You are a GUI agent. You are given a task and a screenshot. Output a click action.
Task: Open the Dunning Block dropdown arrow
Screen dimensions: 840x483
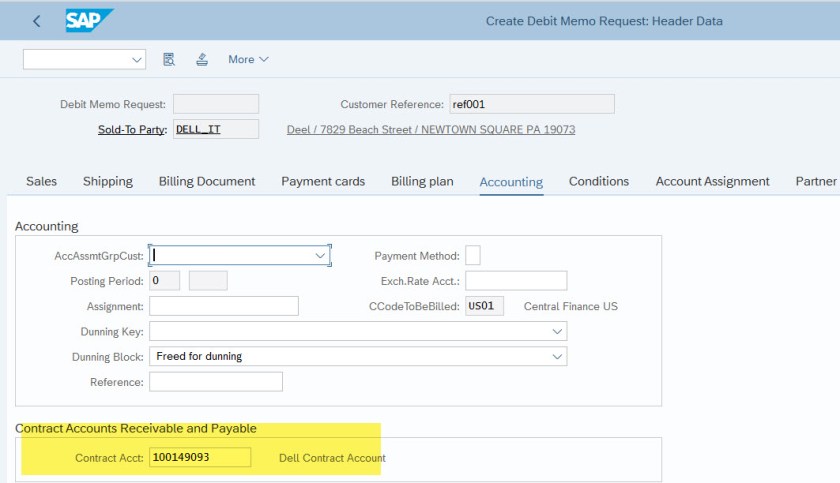point(557,356)
